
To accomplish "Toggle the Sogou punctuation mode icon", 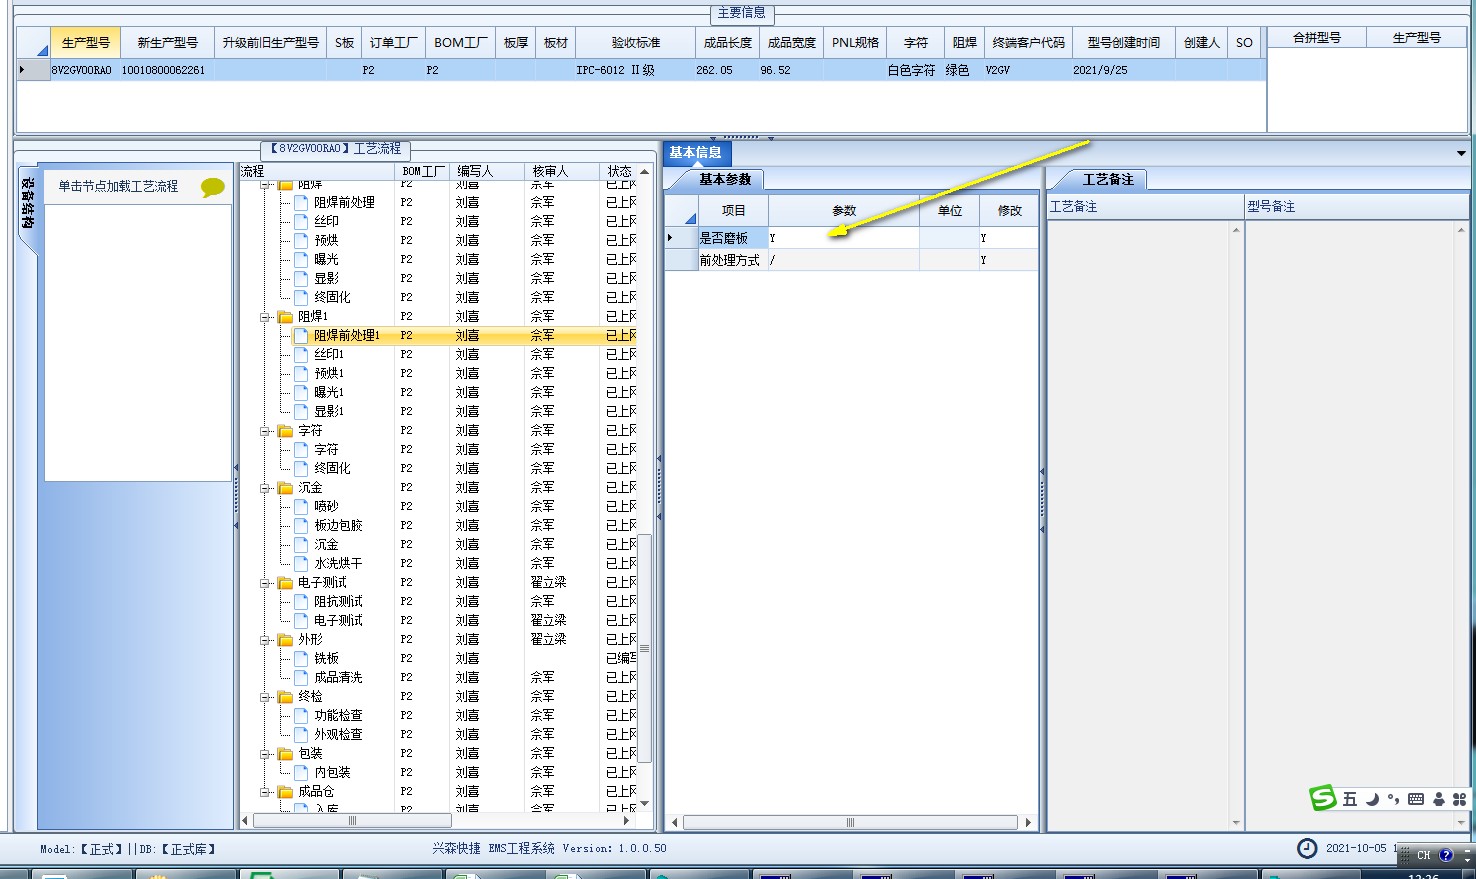I will (x=1393, y=799).
